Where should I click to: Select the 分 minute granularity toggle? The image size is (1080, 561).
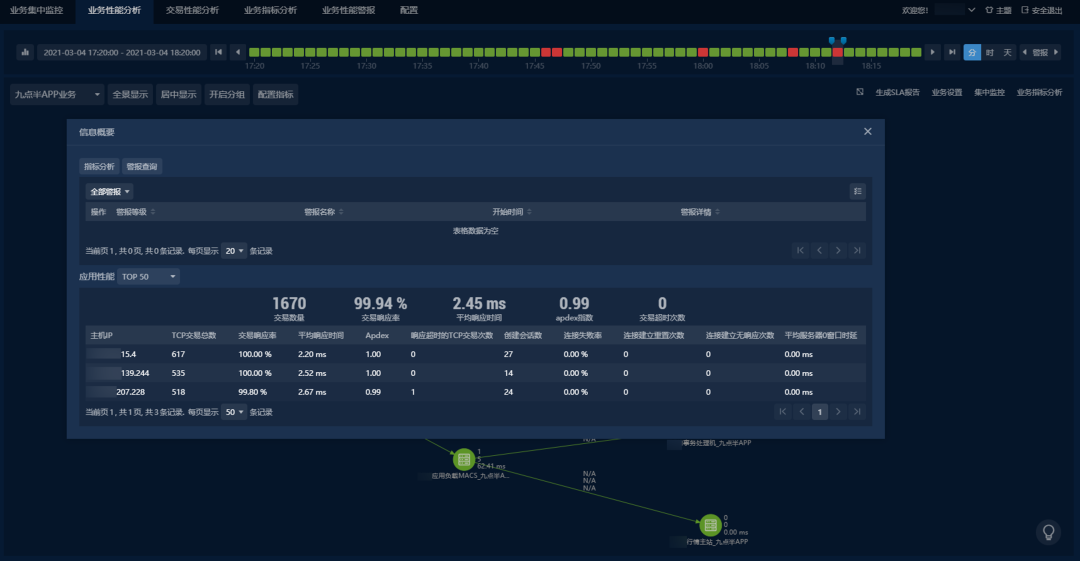[972, 52]
